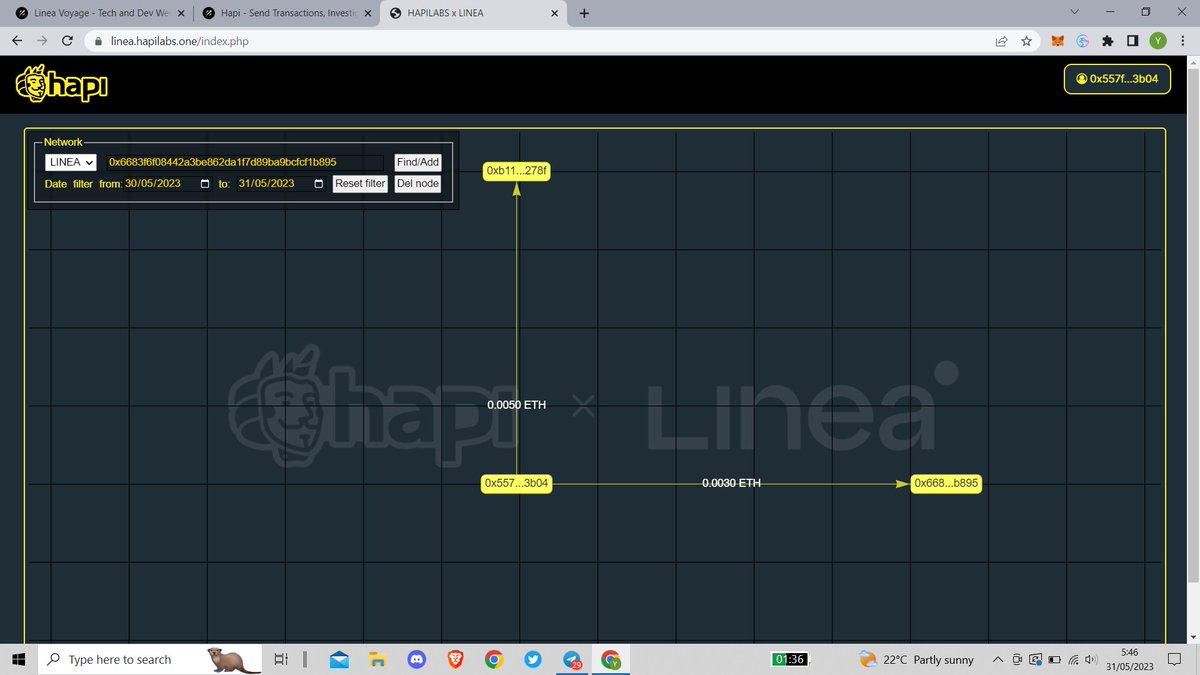Open the Chrome profile Y avatar
The height and width of the screenshot is (675, 1200).
(1158, 41)
